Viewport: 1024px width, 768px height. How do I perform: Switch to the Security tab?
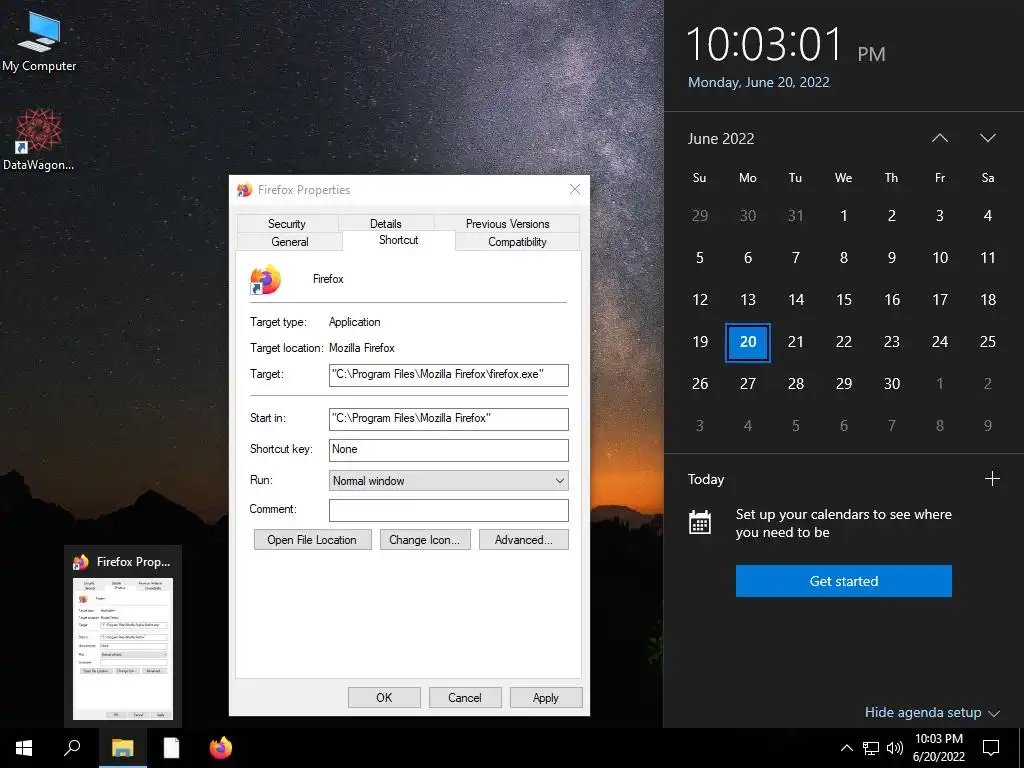pos(287,223)
